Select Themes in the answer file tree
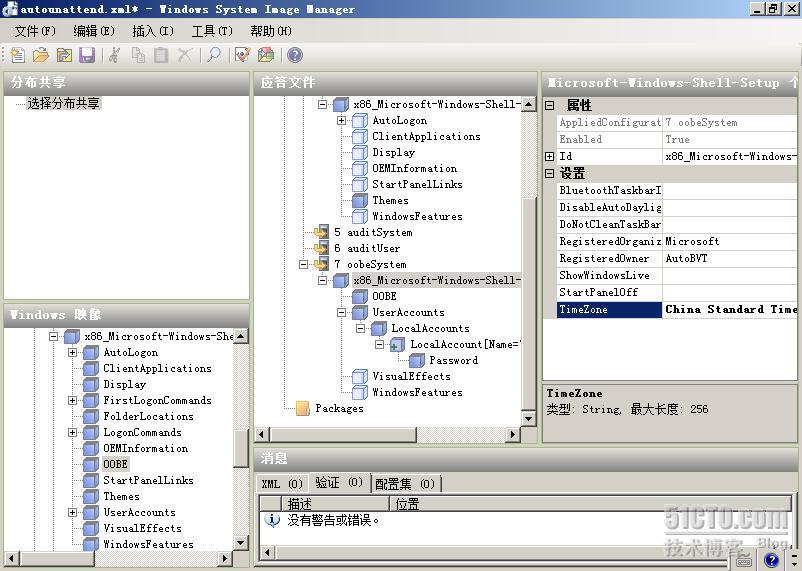802x571 pixels. (390, 200)
